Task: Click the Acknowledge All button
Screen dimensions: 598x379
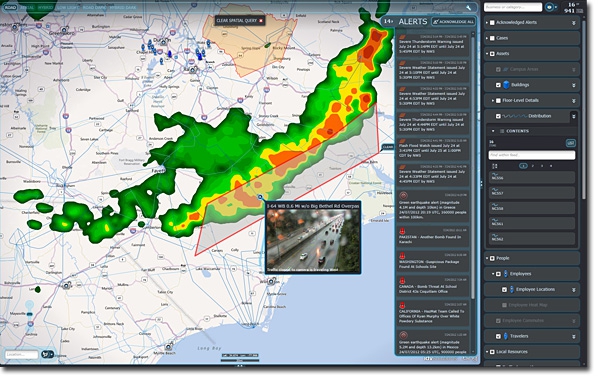Action: tap(453, 22)
